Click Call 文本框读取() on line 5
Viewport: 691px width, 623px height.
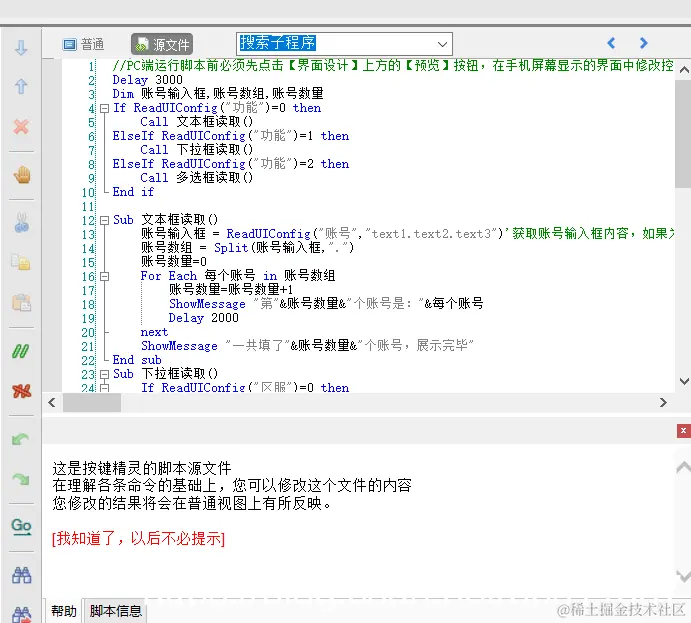197,122
